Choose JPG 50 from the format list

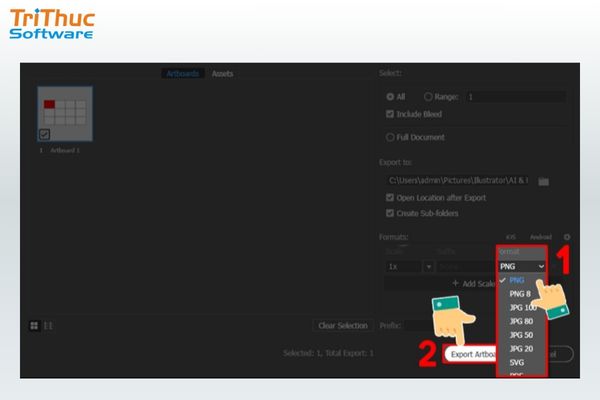(521, 335)
